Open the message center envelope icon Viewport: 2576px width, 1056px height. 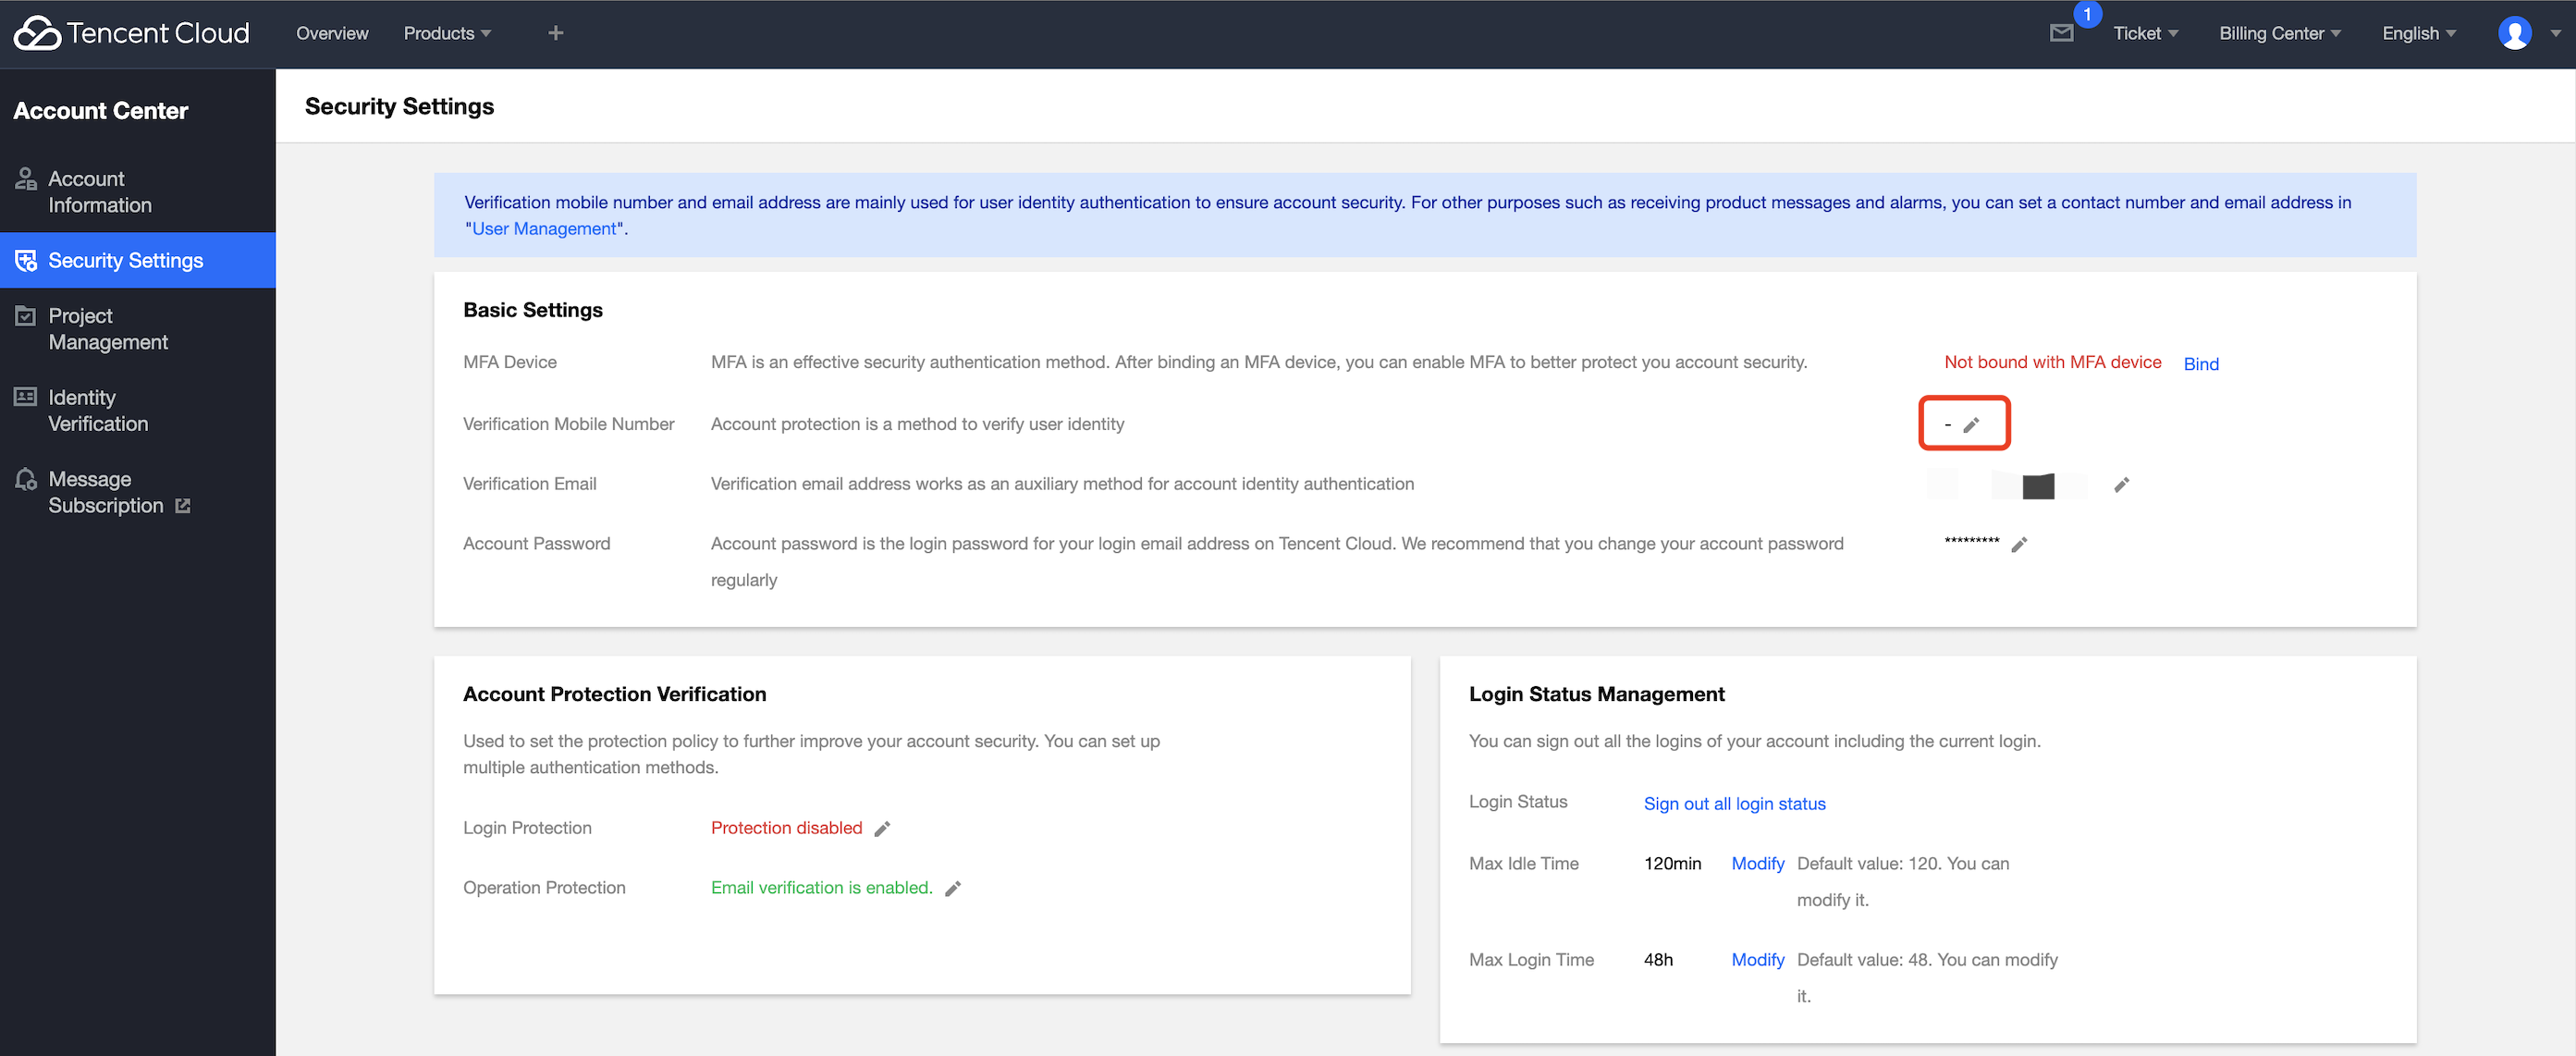point(2061,33)
